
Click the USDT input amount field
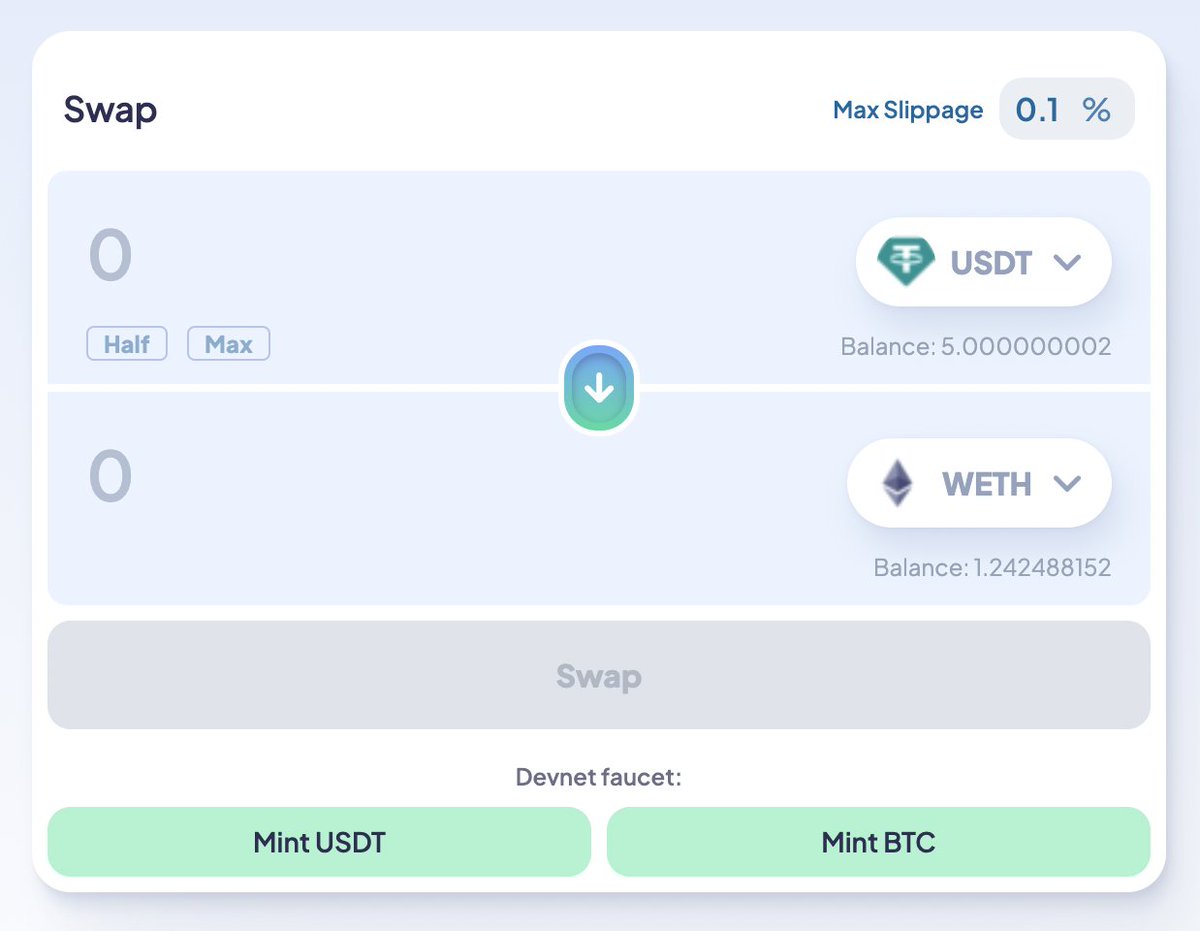[111, 255]
